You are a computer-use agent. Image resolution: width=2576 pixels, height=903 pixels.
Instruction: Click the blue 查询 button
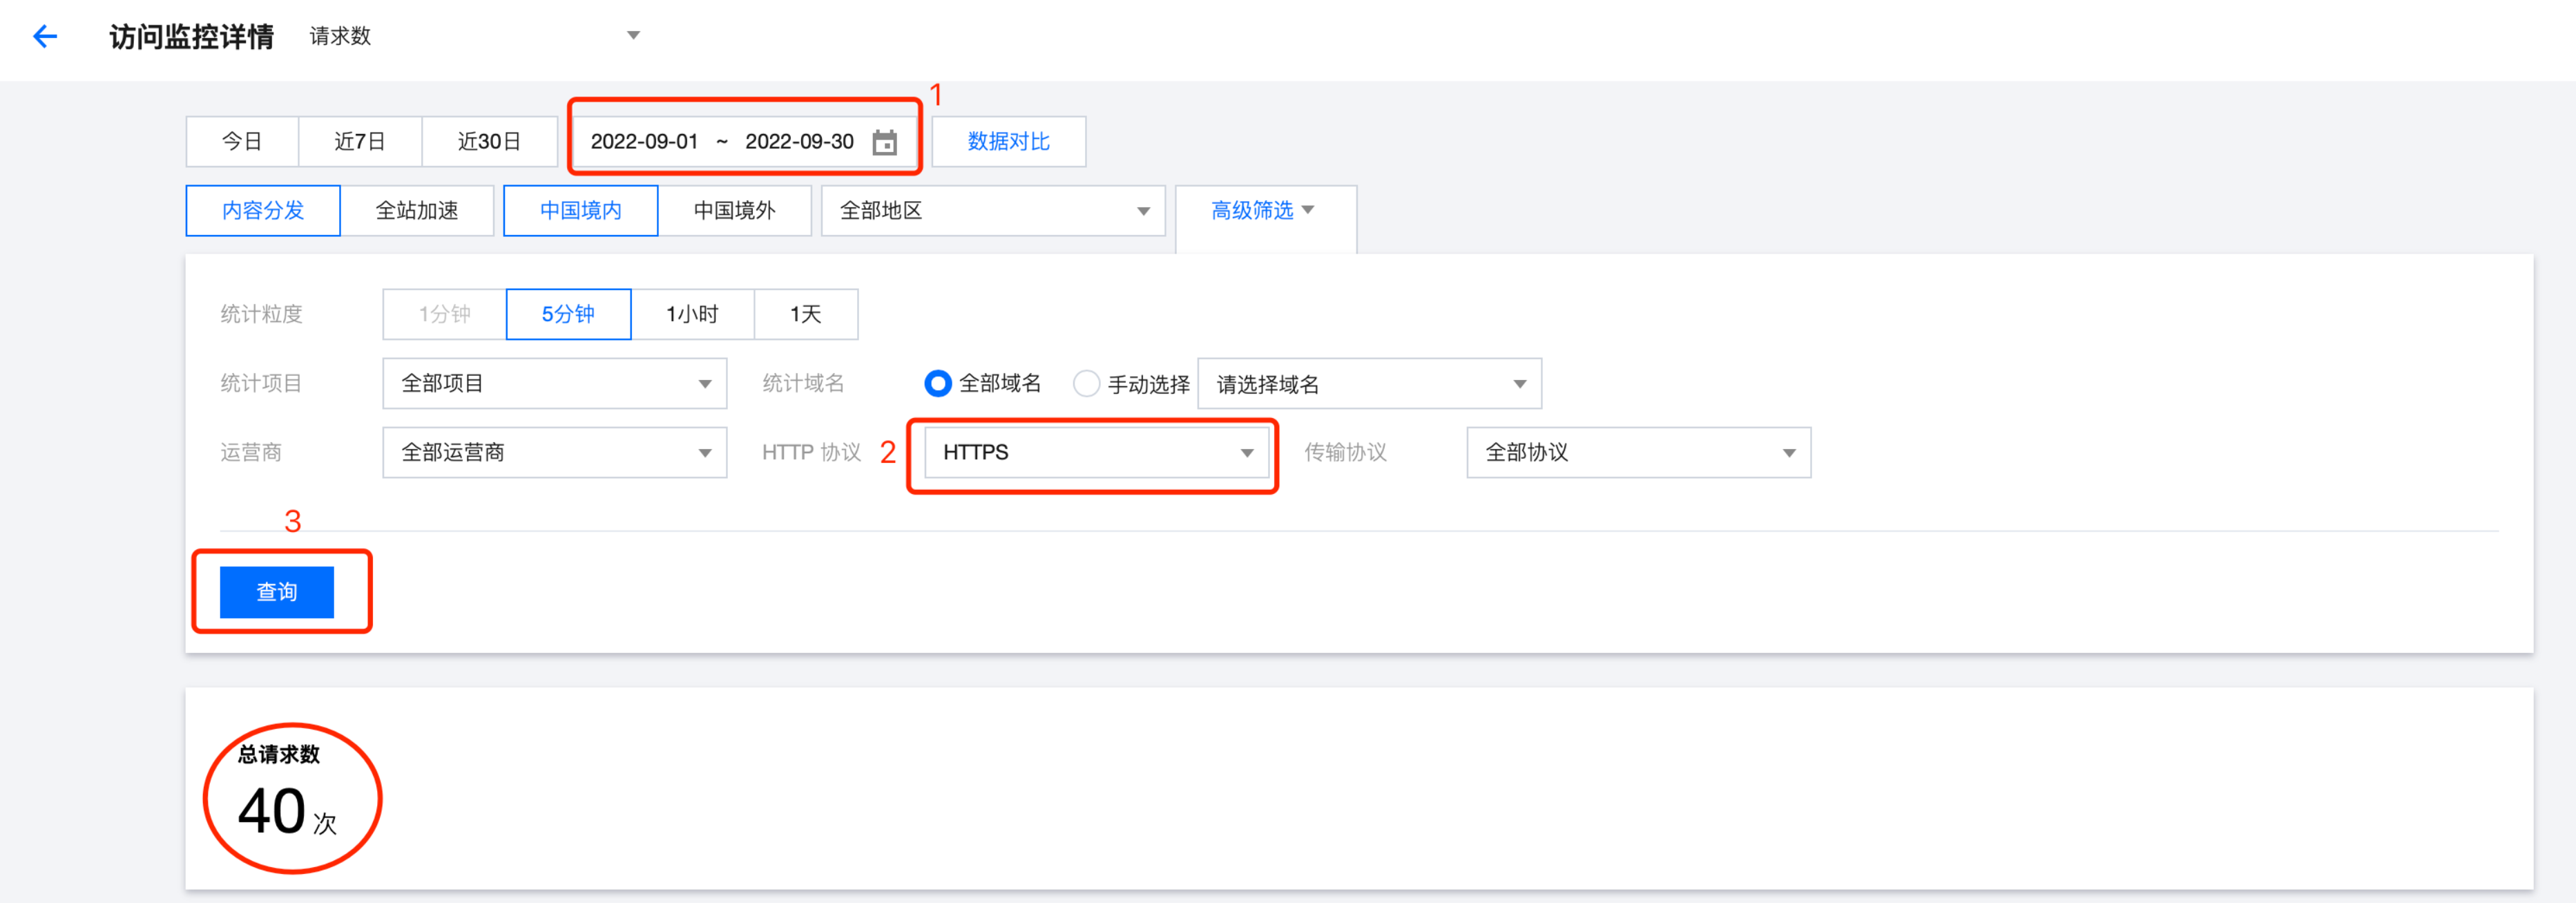pyautogui.click(x=277, y=592)
